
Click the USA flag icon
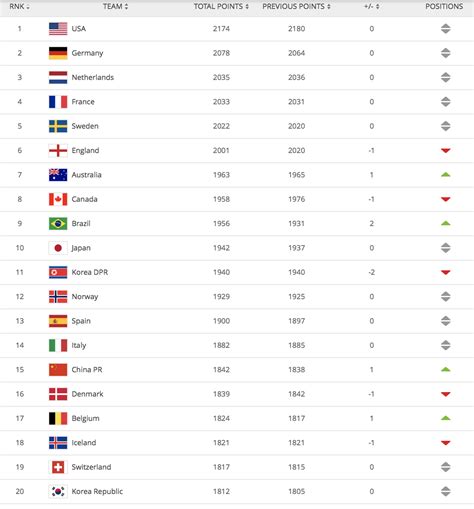58,29
